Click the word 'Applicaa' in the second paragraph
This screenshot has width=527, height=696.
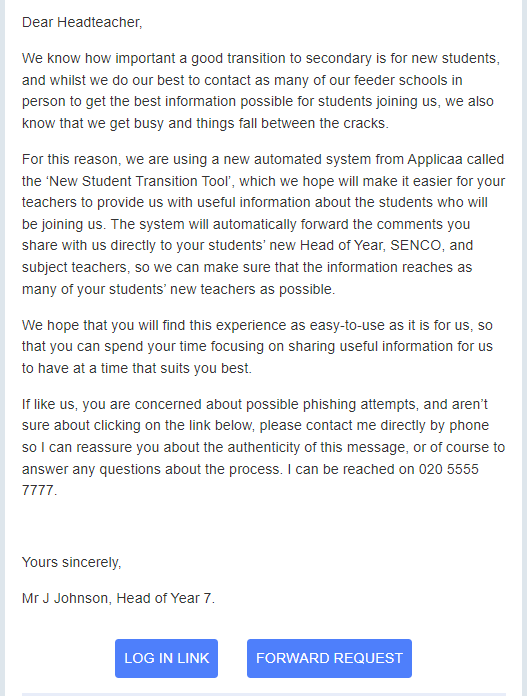point(435,159)
